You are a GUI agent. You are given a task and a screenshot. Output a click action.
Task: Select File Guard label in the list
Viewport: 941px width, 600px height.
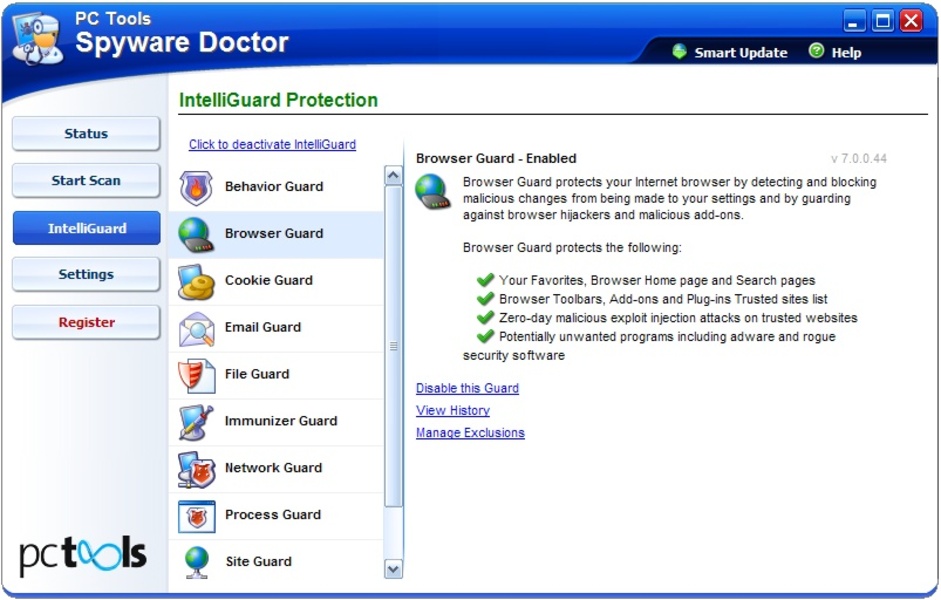click(x=257, y=374)
